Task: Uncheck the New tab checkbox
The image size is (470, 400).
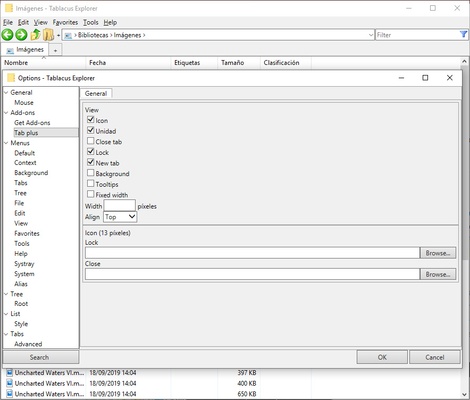Action: 90,162
